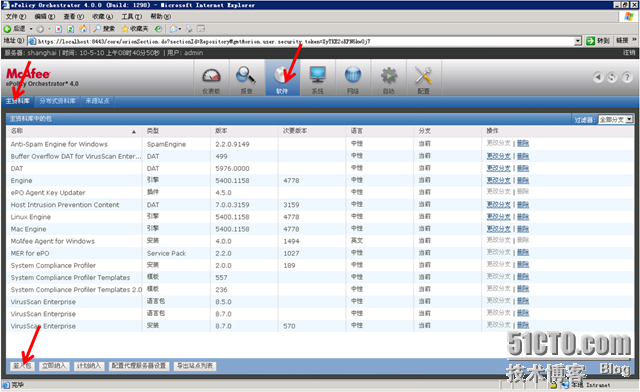
Task: Open the 工具 Tools menu
Action: tap(131, 17)
